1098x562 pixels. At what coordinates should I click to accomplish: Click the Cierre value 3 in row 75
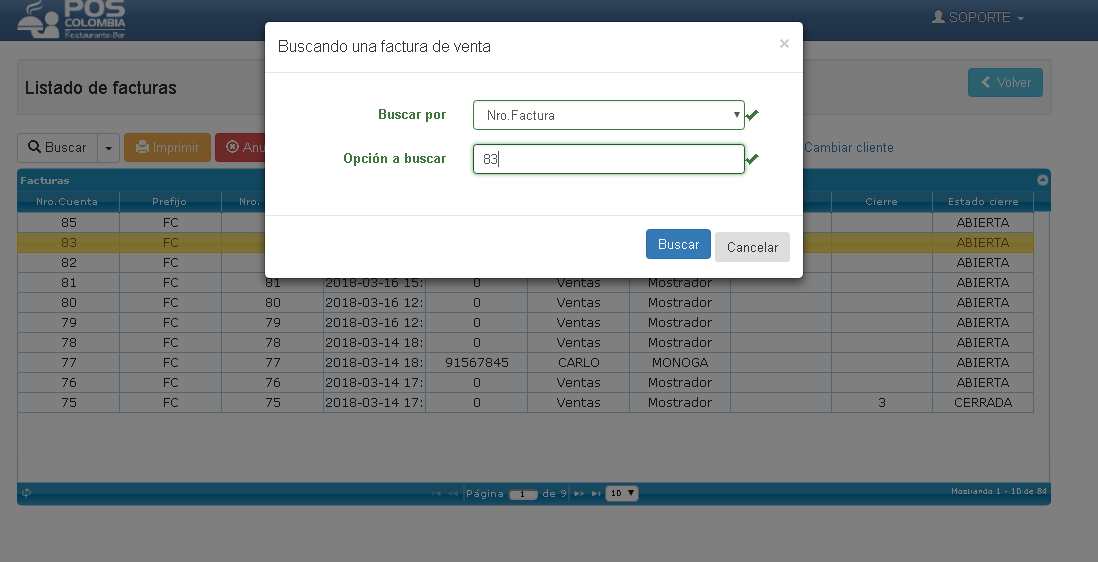(x=882, y=402)
